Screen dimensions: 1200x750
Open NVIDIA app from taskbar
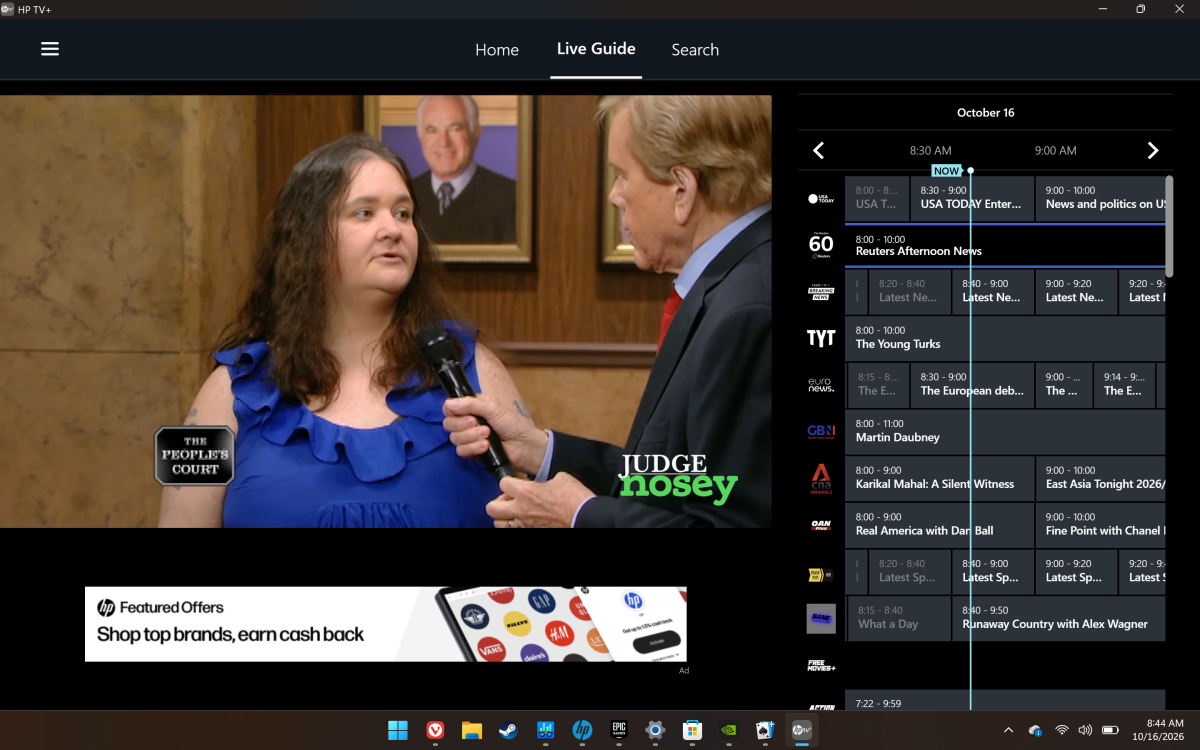pyautogui.click(x=729, y=730)
